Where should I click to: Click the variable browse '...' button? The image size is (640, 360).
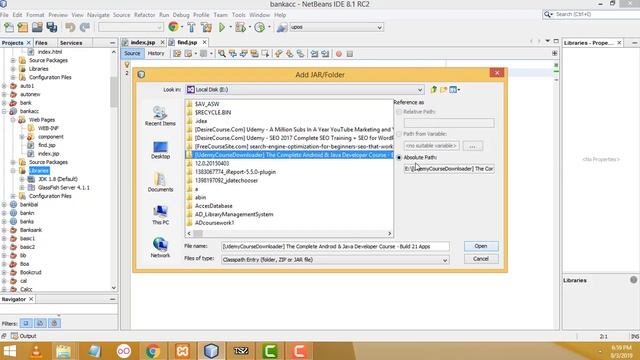tap(472, 146)
